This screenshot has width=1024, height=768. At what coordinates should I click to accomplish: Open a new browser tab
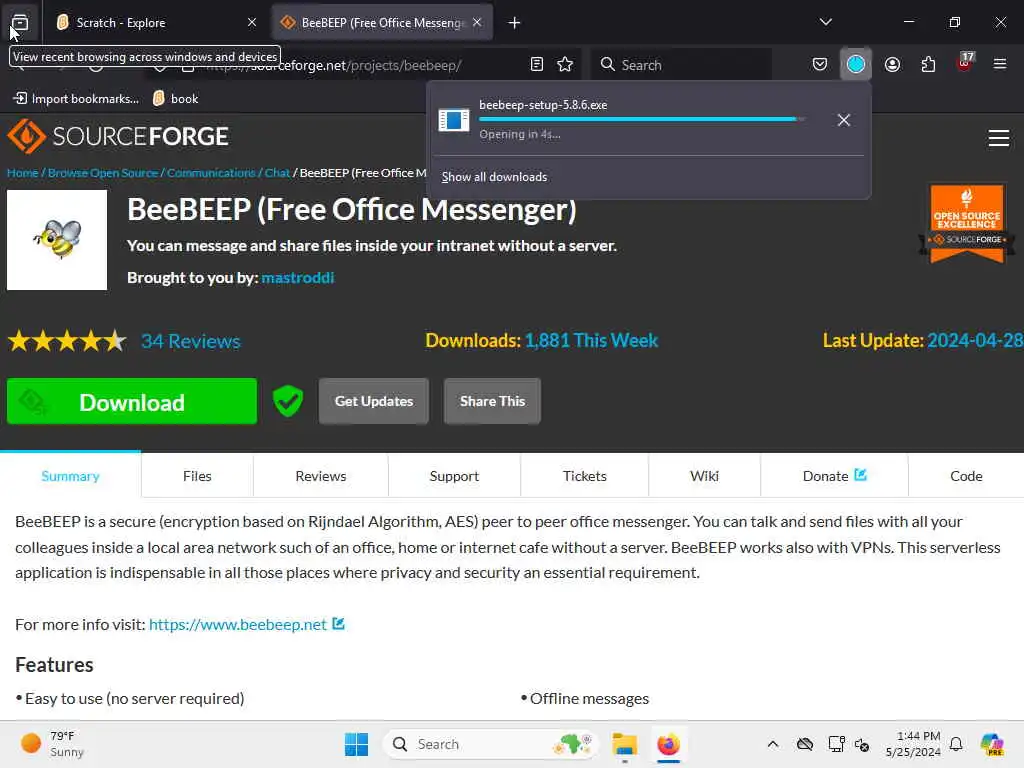(515, 23)
